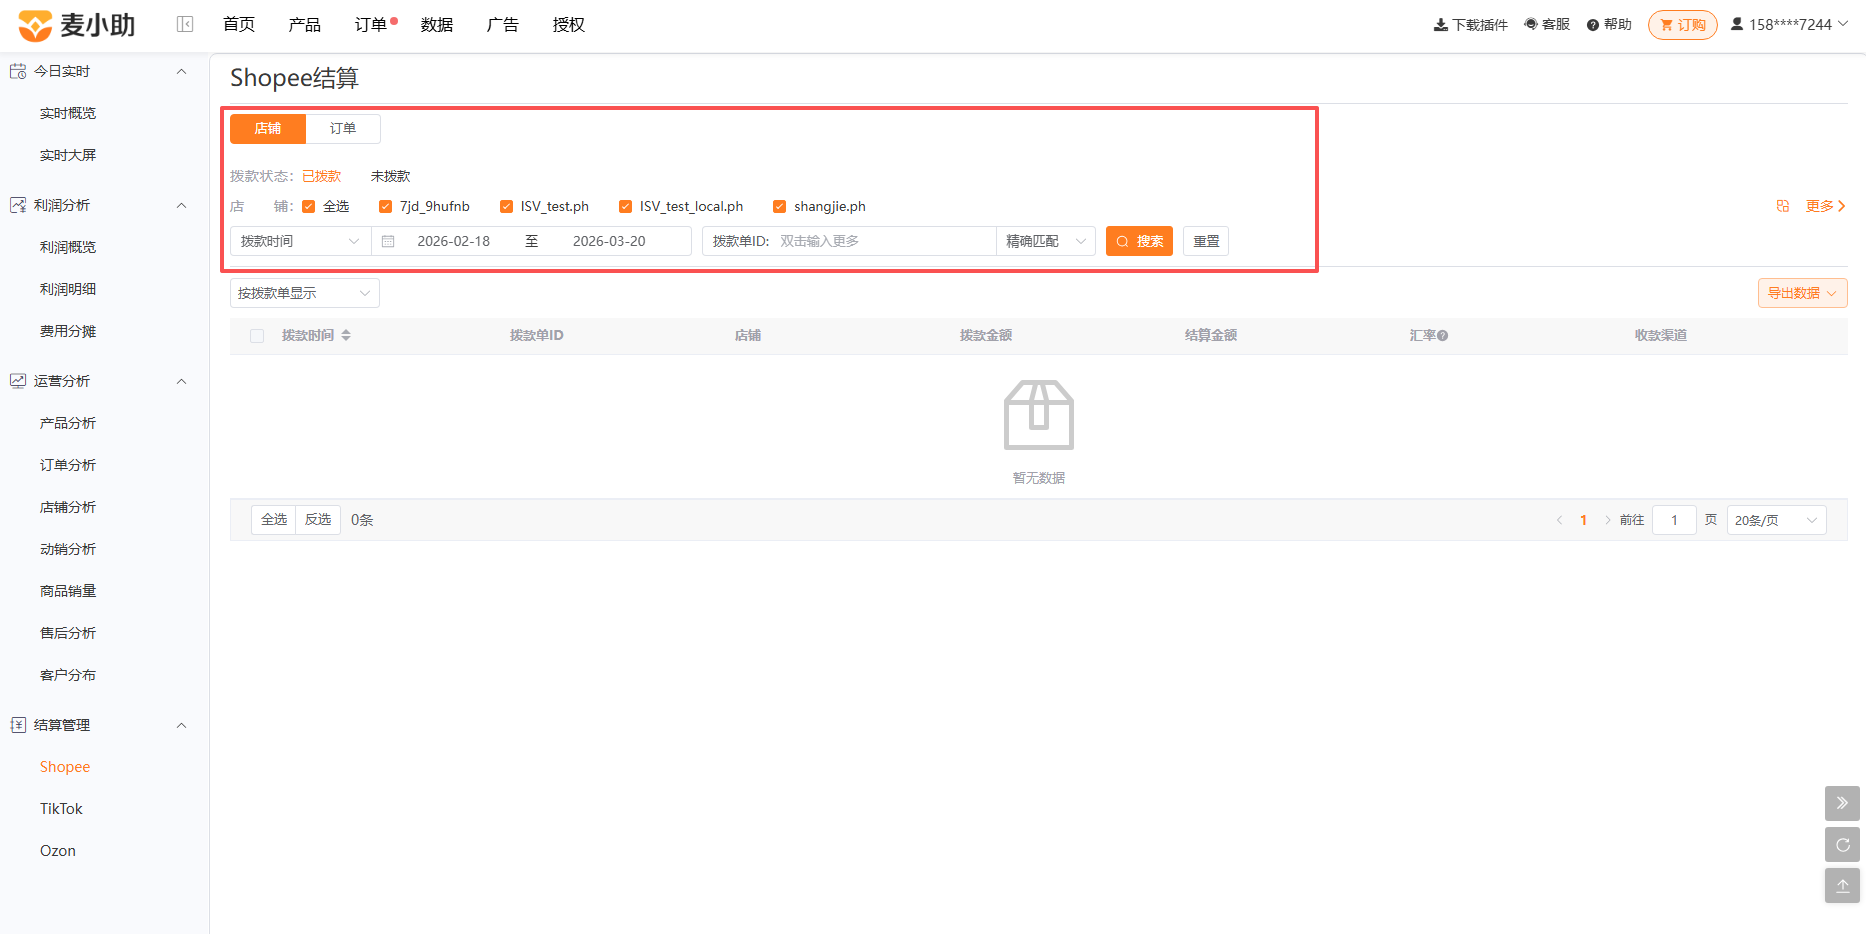Click page number 1
This screenshot has height=934, width=1866.
point(1583,520)
